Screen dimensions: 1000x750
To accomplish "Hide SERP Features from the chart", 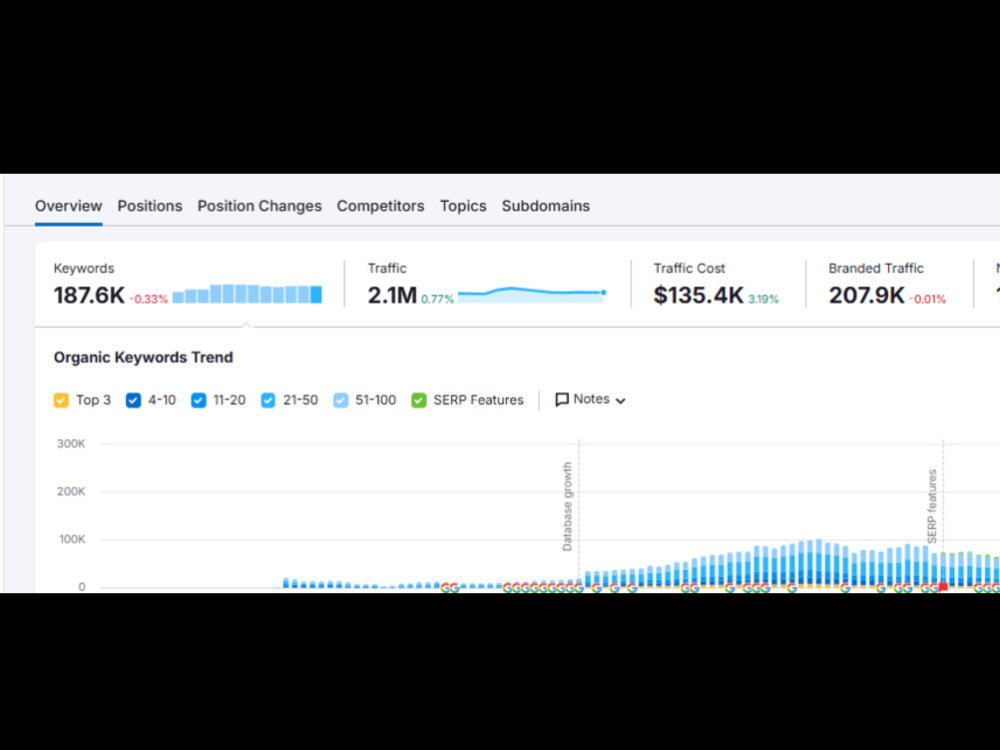I will (x=419, y=401).
